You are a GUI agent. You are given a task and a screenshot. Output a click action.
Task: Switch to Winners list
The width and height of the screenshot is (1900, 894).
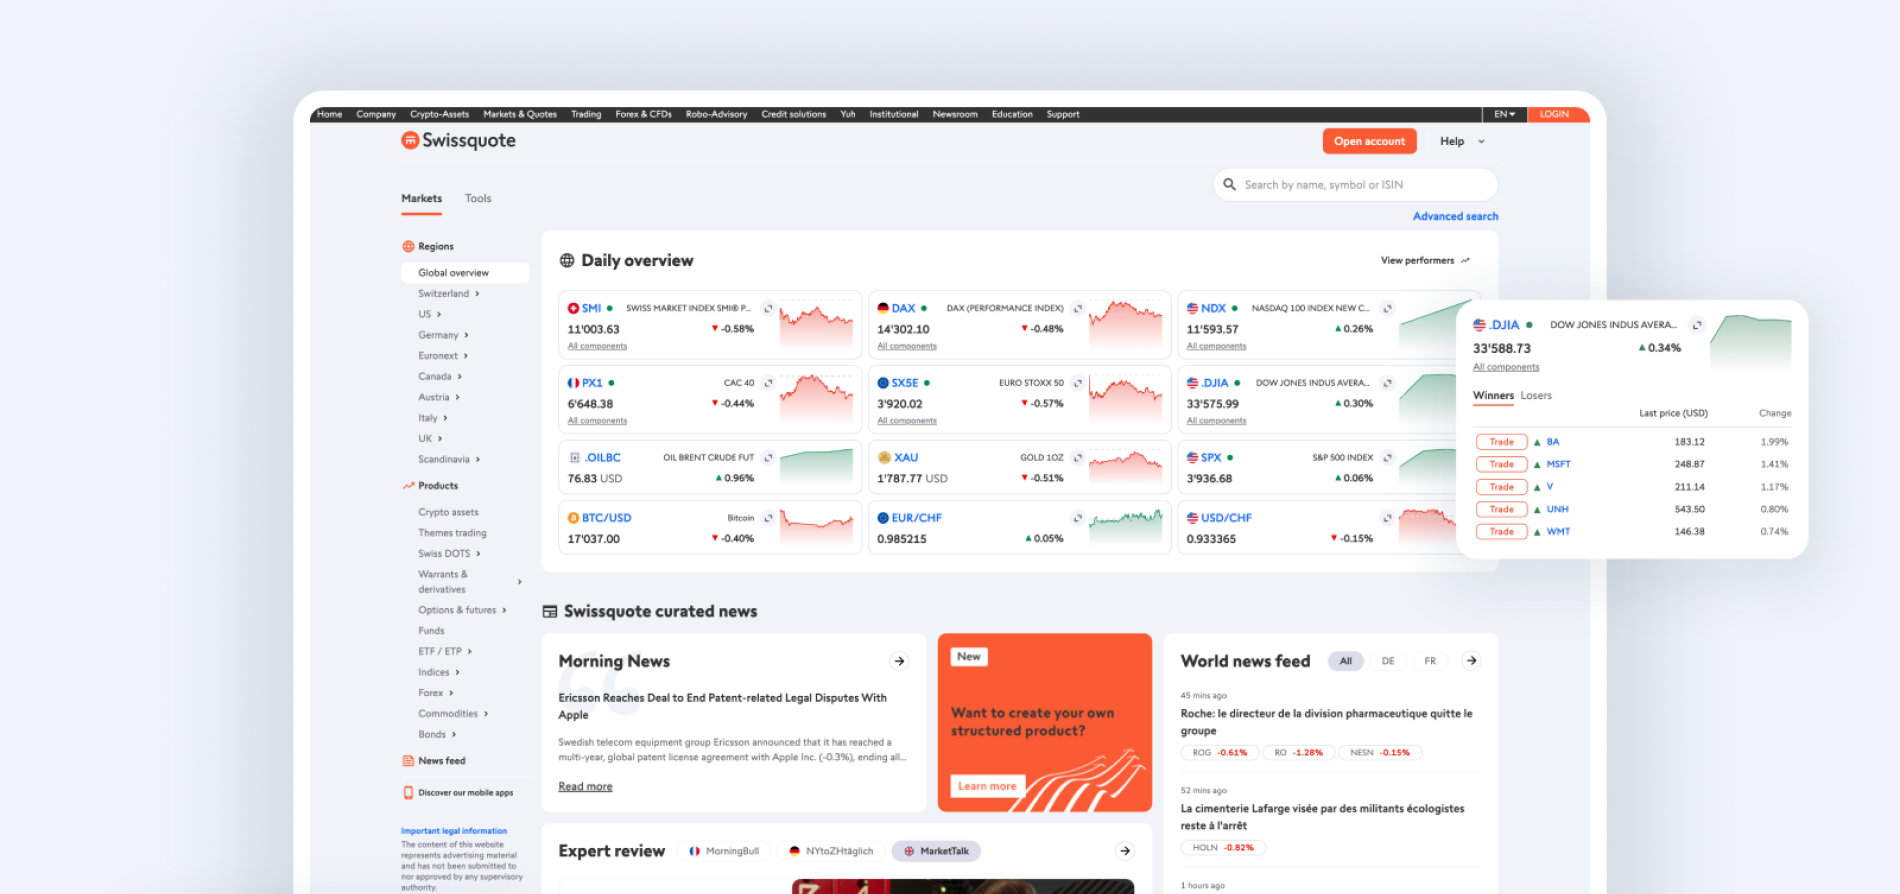tap(1493, 395)
